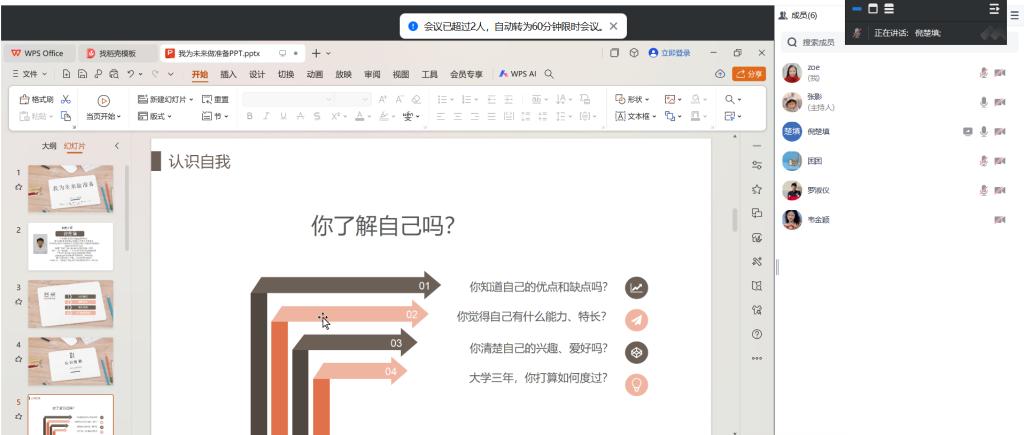Click the cloud upload icon left of Share
1024x435 pixels.
pos(720,74)
